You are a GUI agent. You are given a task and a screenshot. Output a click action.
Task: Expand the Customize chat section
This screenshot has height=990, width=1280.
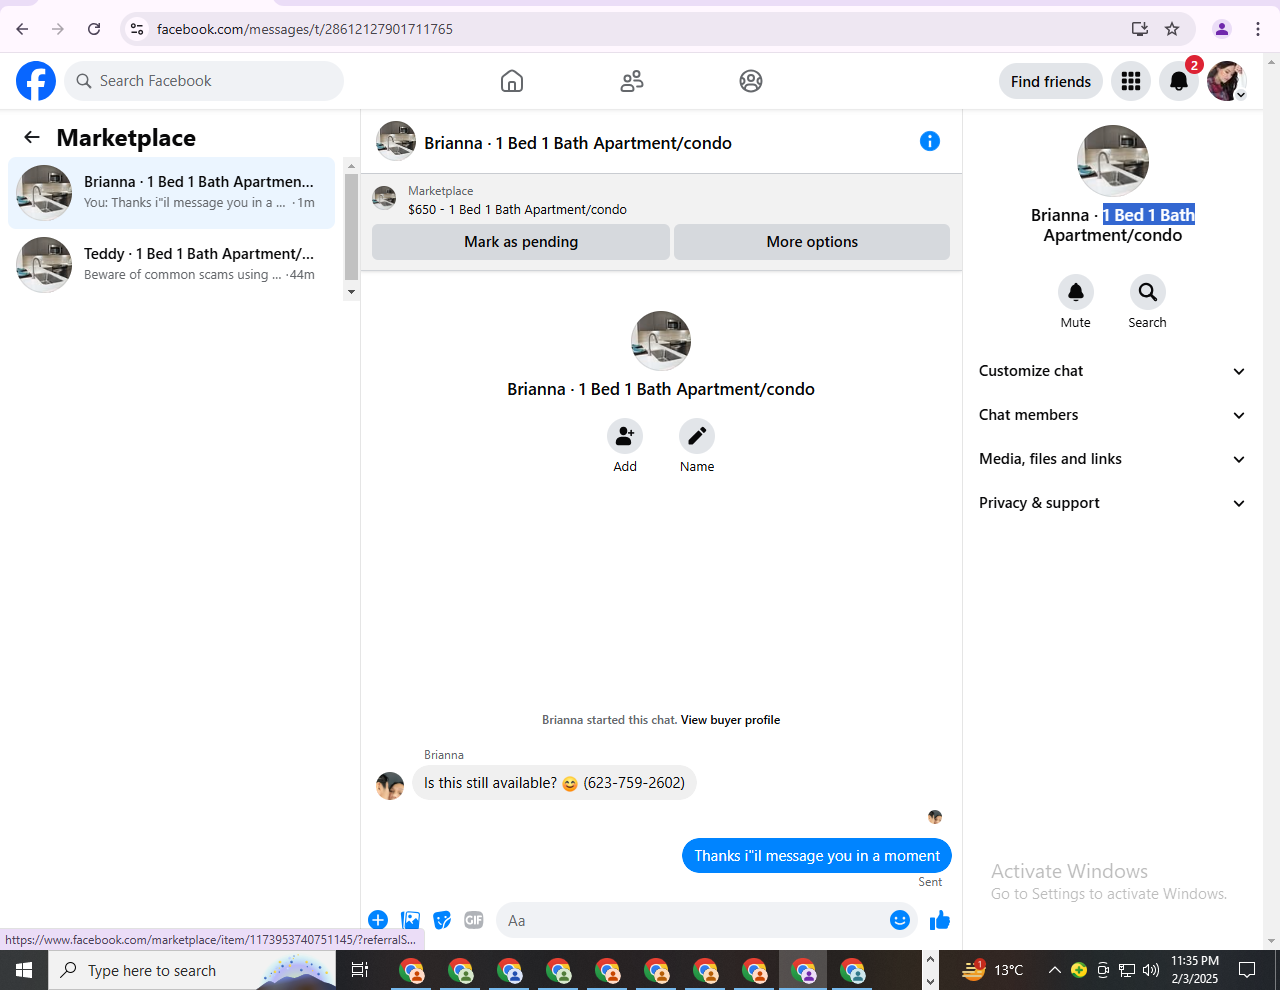coord(1113,371)
